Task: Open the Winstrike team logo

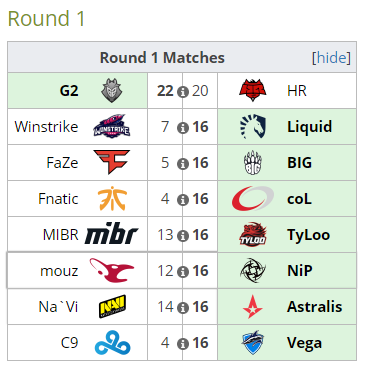Action: [x=112, y=126]
